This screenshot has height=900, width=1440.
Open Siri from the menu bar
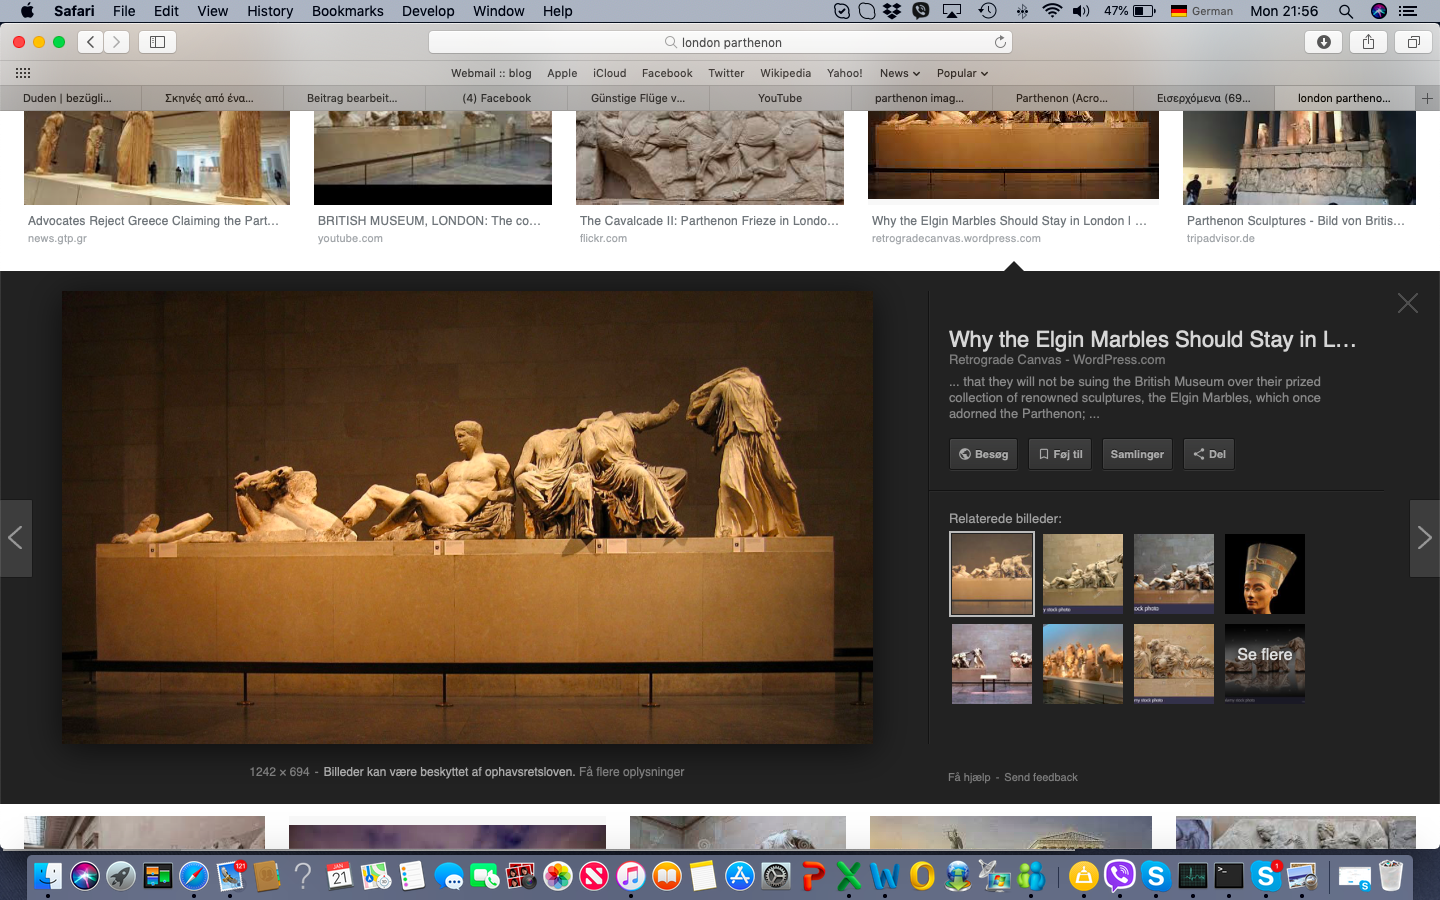pyautogui.click(x=1379, y=11)
